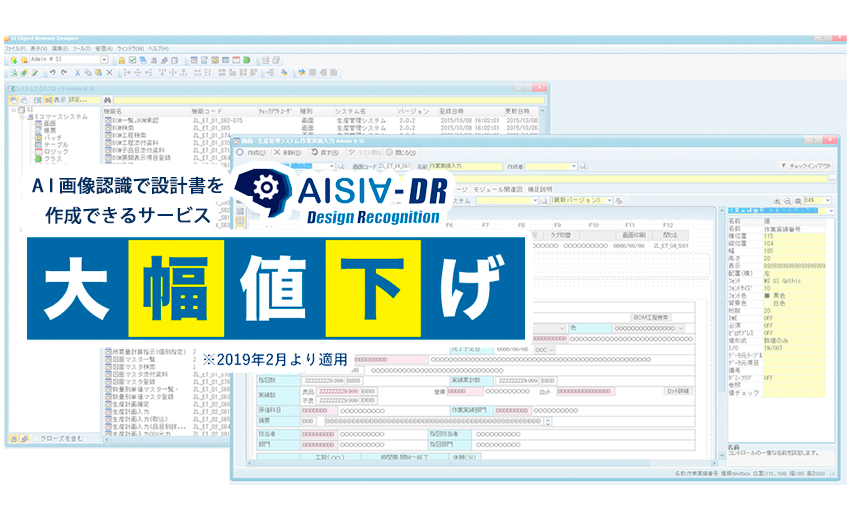Click the Delete X icon in the toolbar

109,73
